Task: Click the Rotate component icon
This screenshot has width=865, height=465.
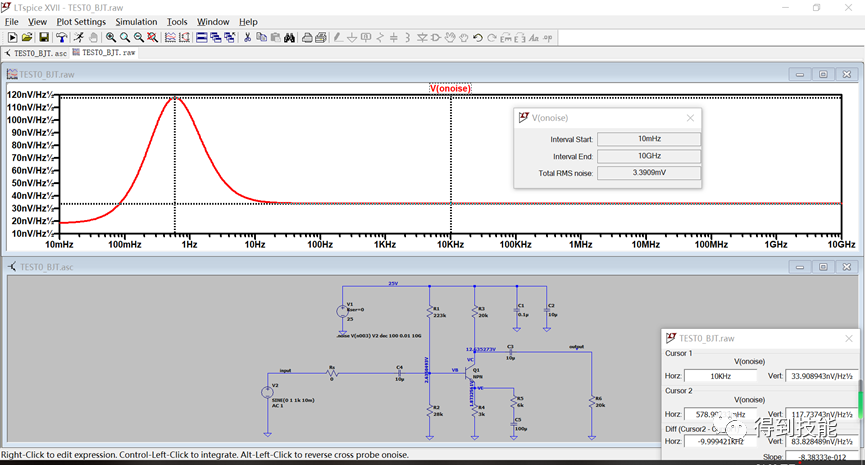Action: [506, 38]
